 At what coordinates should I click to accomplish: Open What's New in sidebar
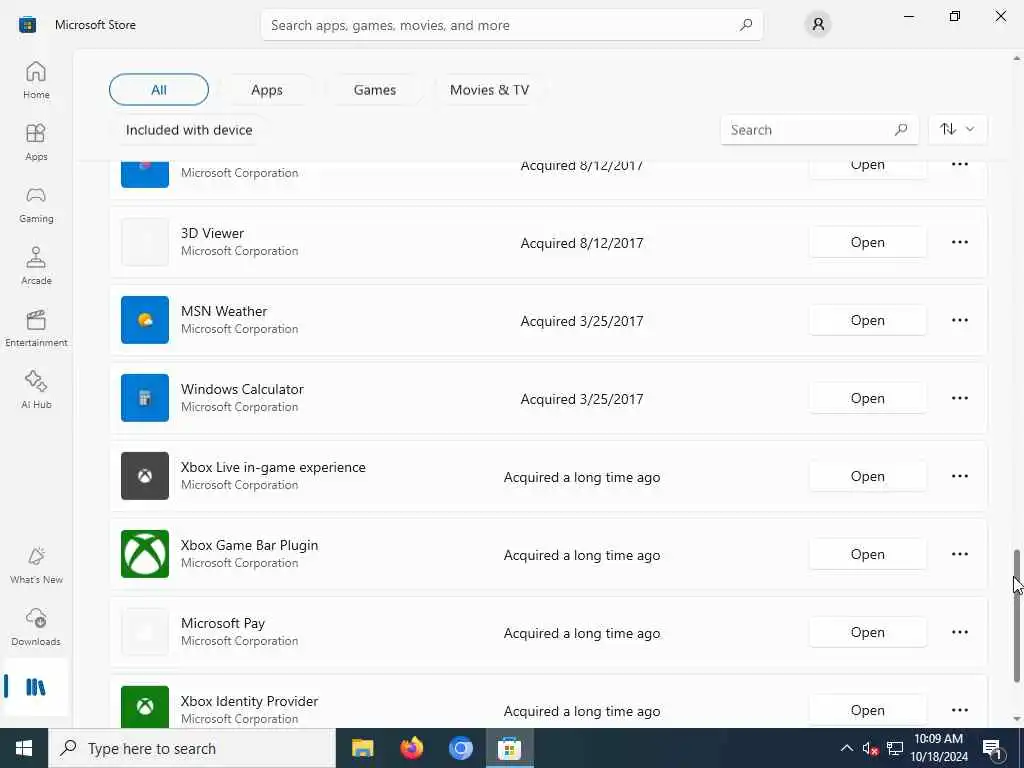point(36,565)
